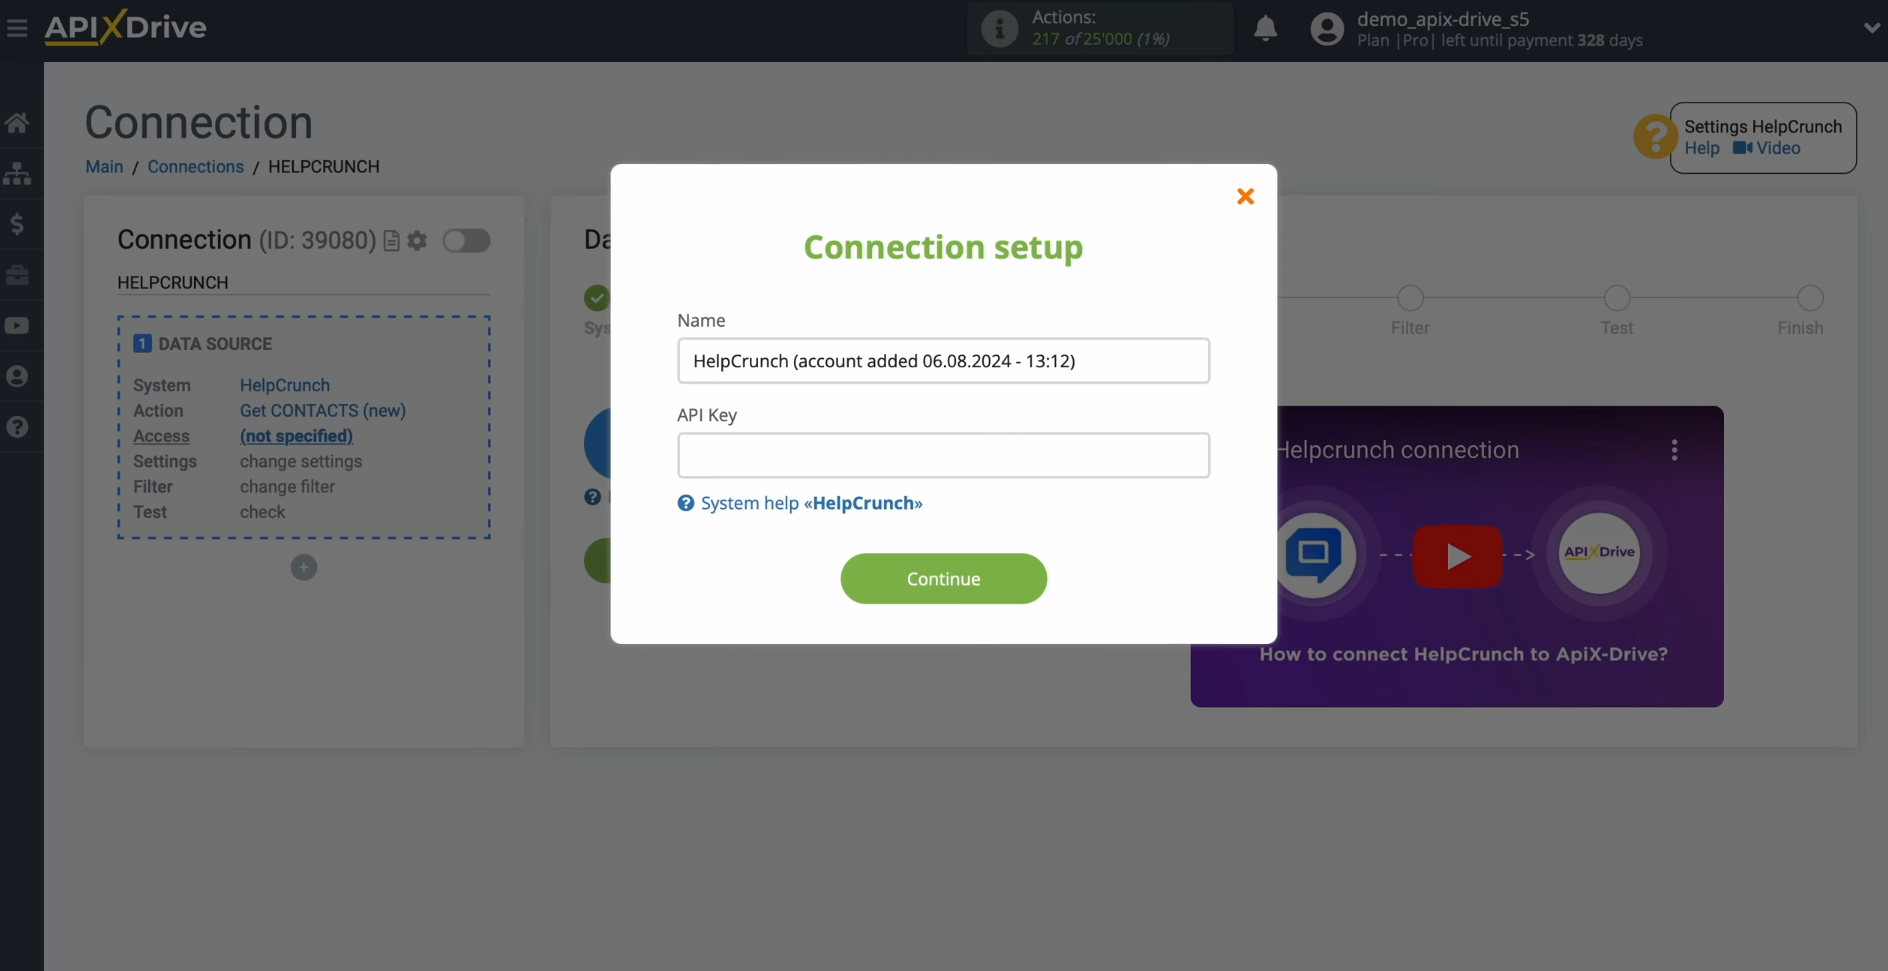Toggle the connection enable switch

point(466,240)
